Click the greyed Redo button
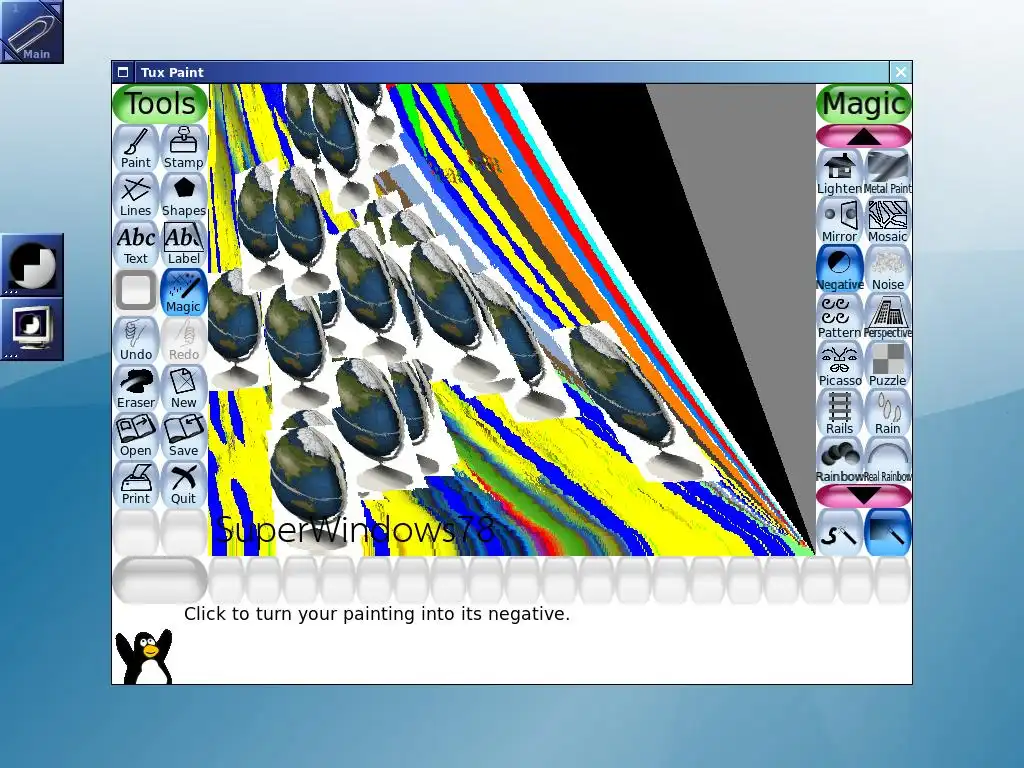 pos(184,340)
